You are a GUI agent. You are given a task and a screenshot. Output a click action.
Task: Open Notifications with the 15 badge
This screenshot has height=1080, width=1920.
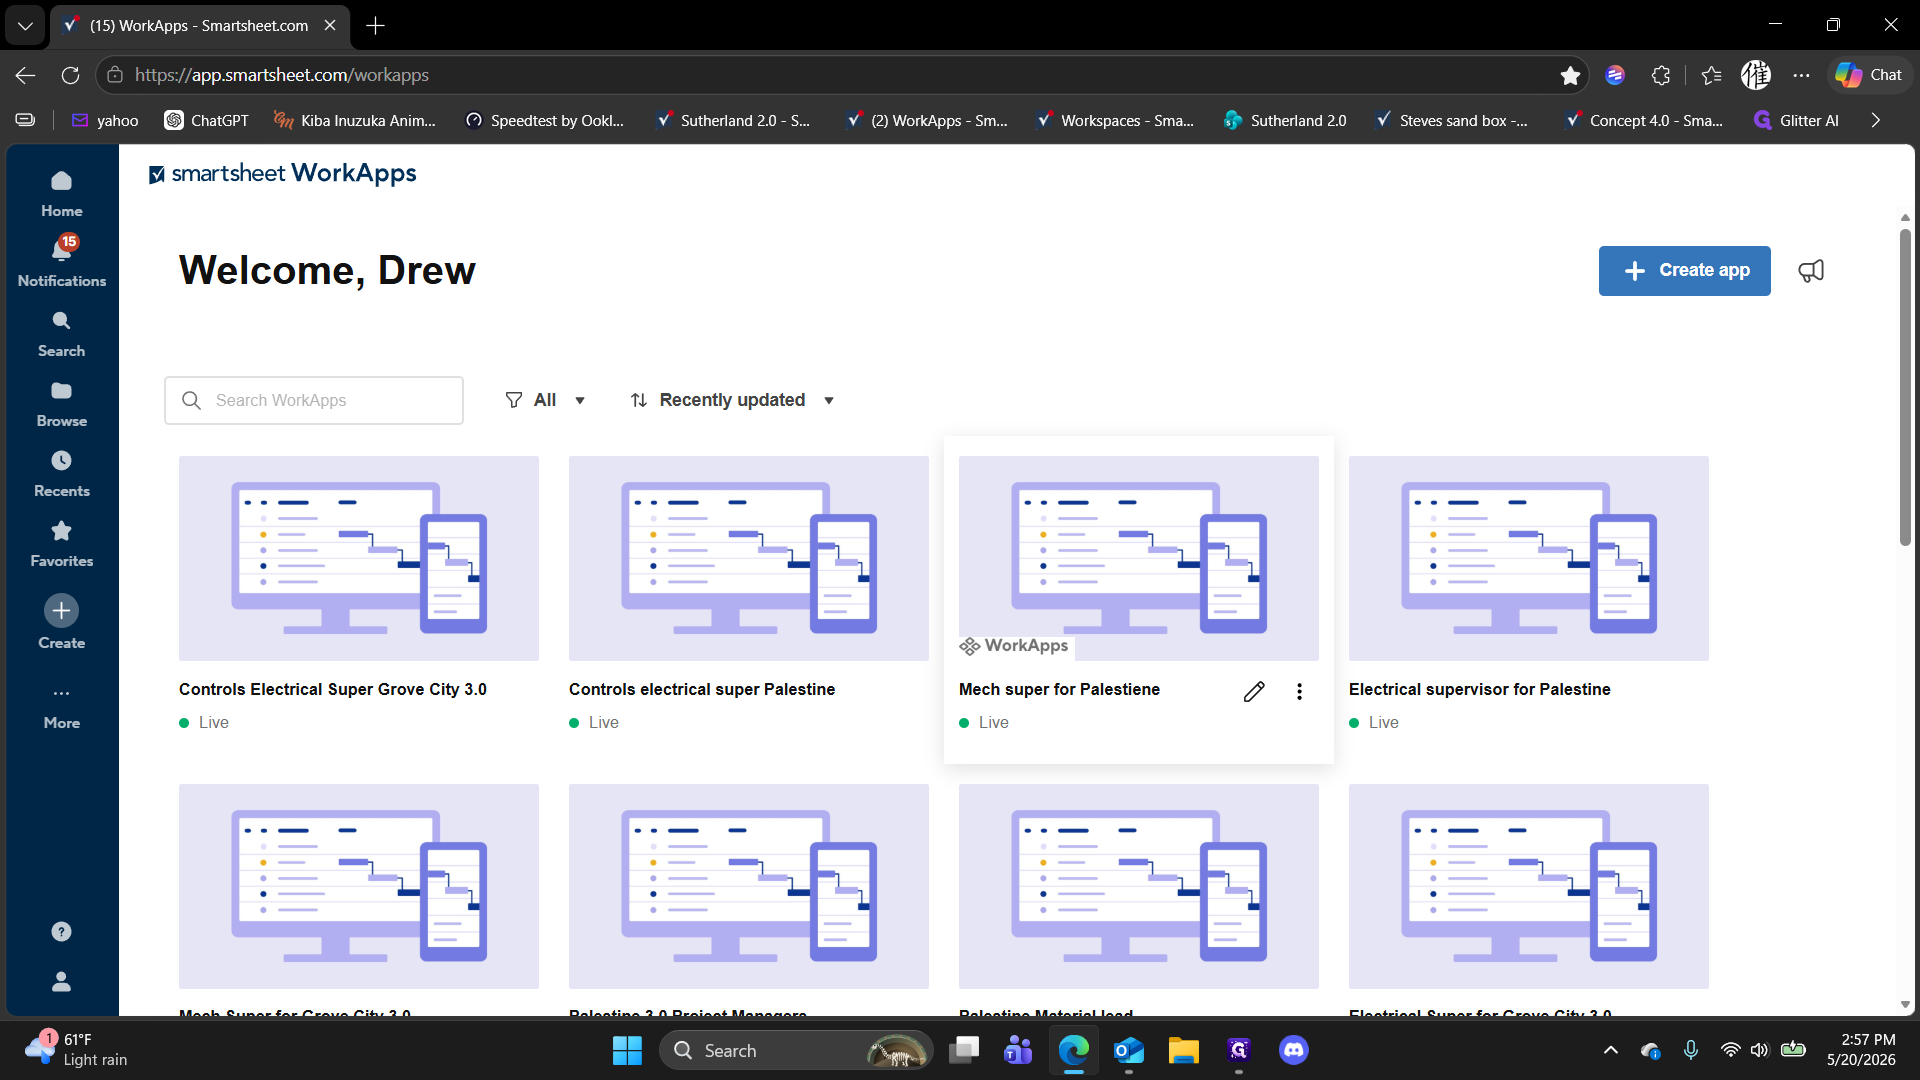click(61, 262)
